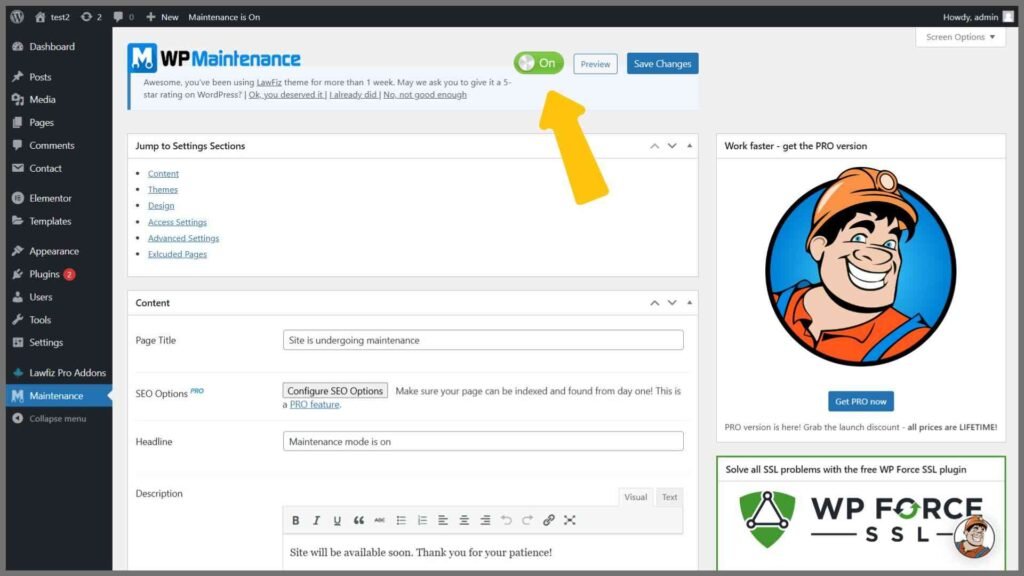Insert a numbered list
This screenshot has height=576, width=1024.
[x=422, y=520]
